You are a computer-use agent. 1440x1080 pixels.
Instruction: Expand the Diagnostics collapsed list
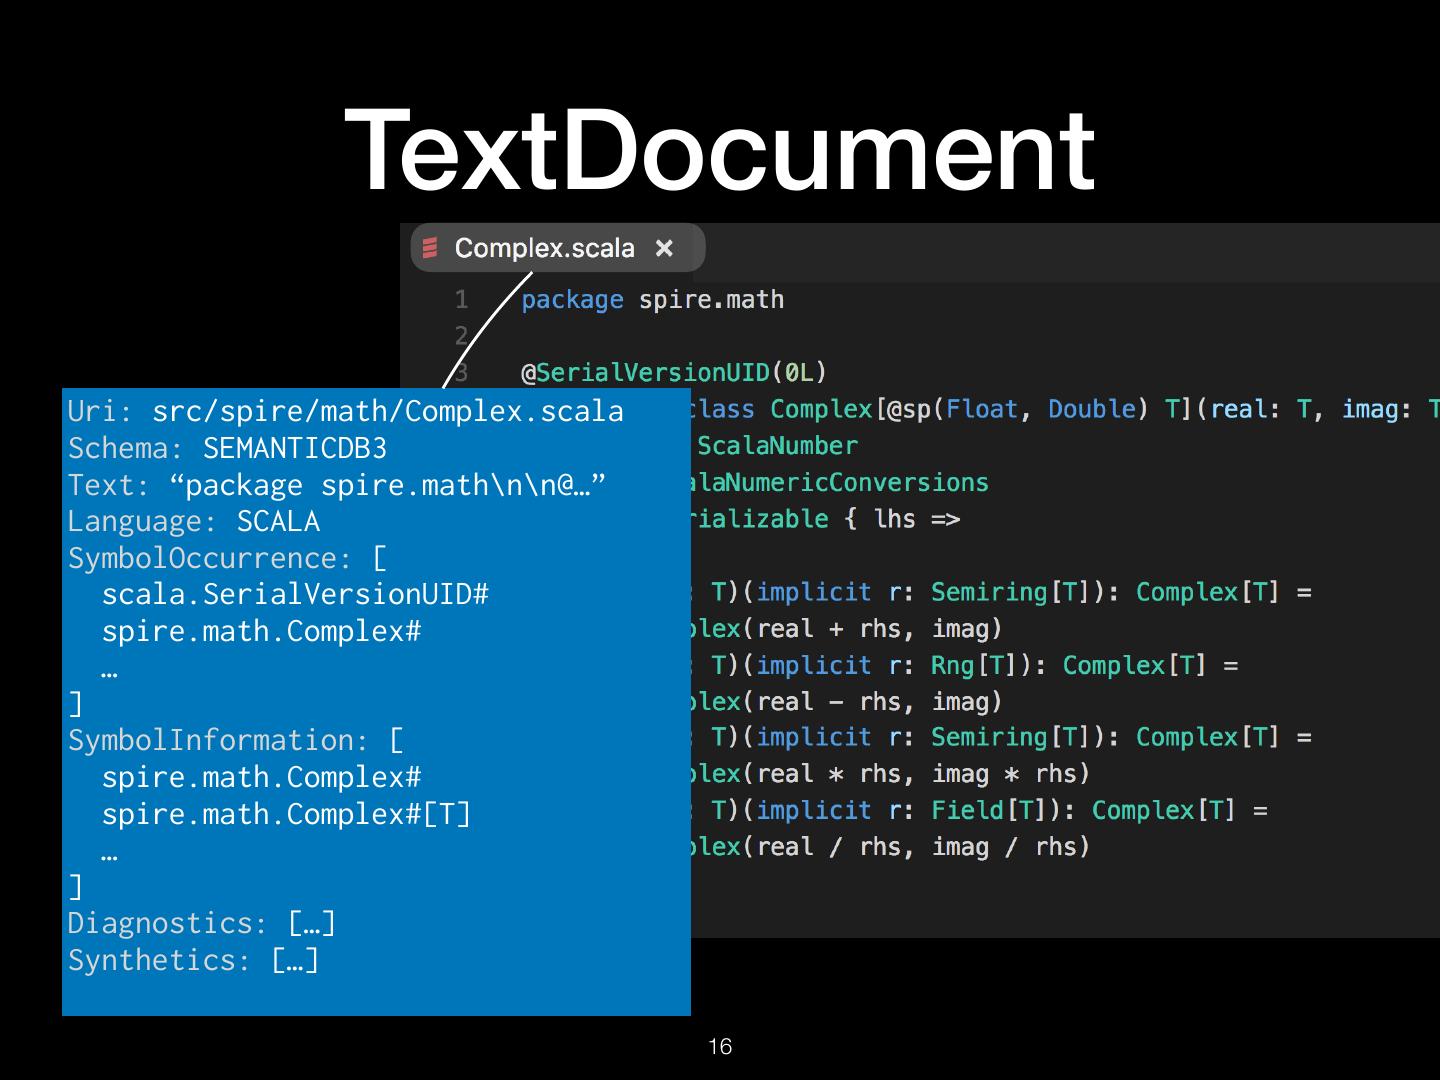[x=311, y=923]
